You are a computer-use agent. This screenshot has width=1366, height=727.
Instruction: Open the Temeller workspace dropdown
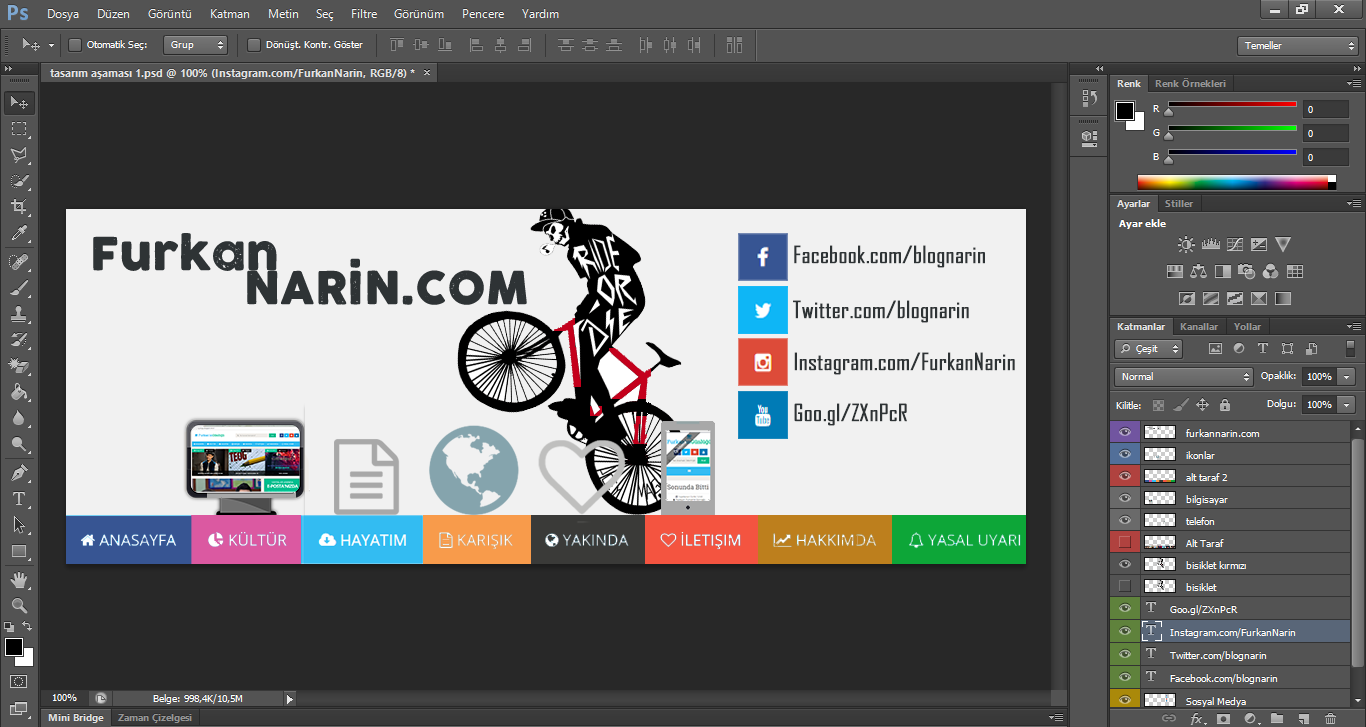[1297, 46]
